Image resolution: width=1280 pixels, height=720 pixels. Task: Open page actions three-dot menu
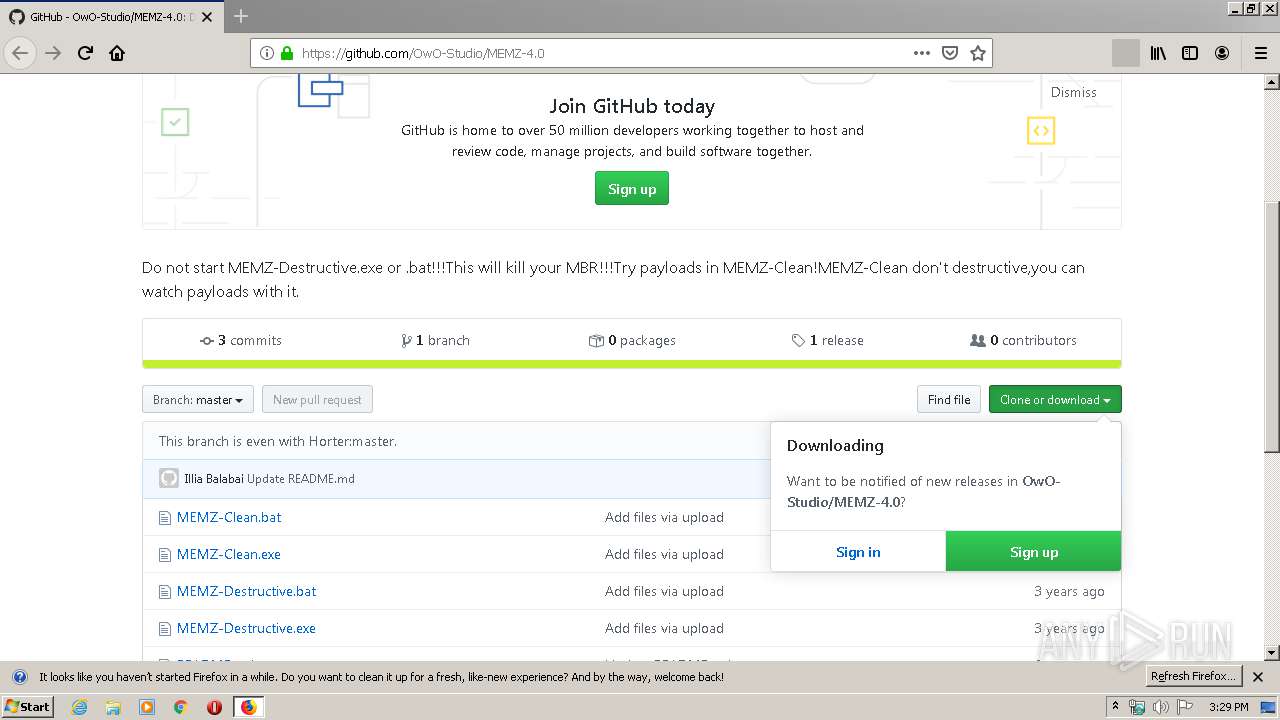pos(922,53)
